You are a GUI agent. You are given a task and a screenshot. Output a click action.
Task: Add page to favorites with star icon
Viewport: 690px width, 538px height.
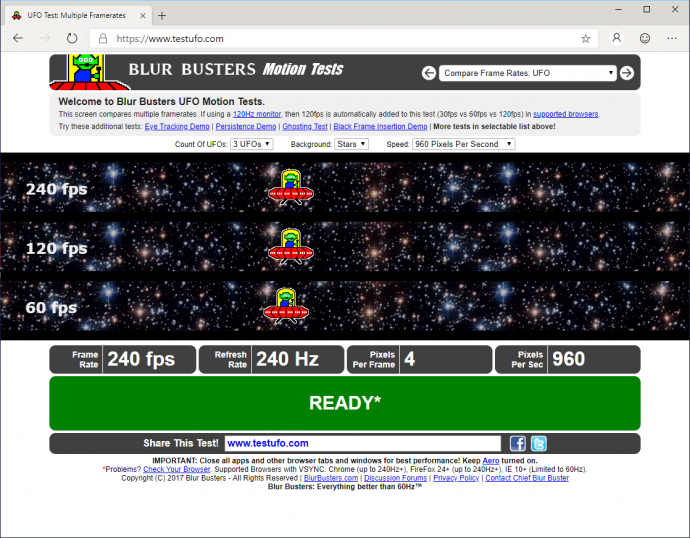point(585,38)
